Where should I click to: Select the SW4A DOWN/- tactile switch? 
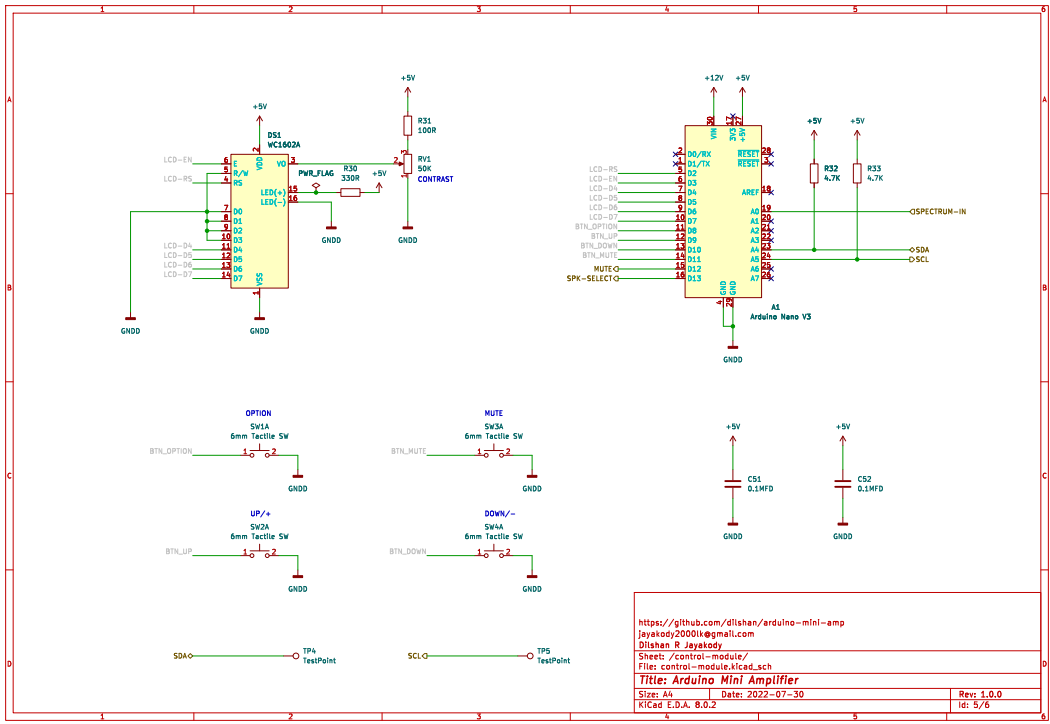(x=494, y=552)
